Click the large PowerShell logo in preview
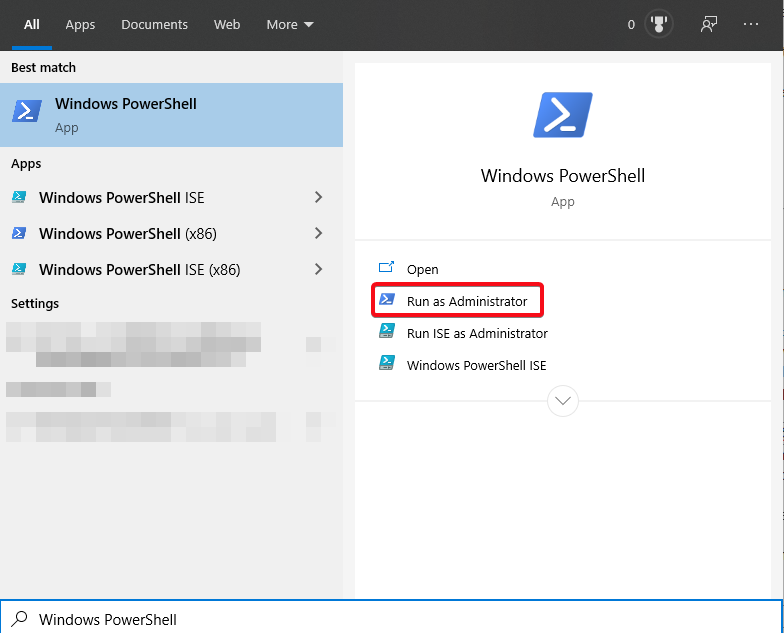784x633 pixels. click(x=562, y=115)
